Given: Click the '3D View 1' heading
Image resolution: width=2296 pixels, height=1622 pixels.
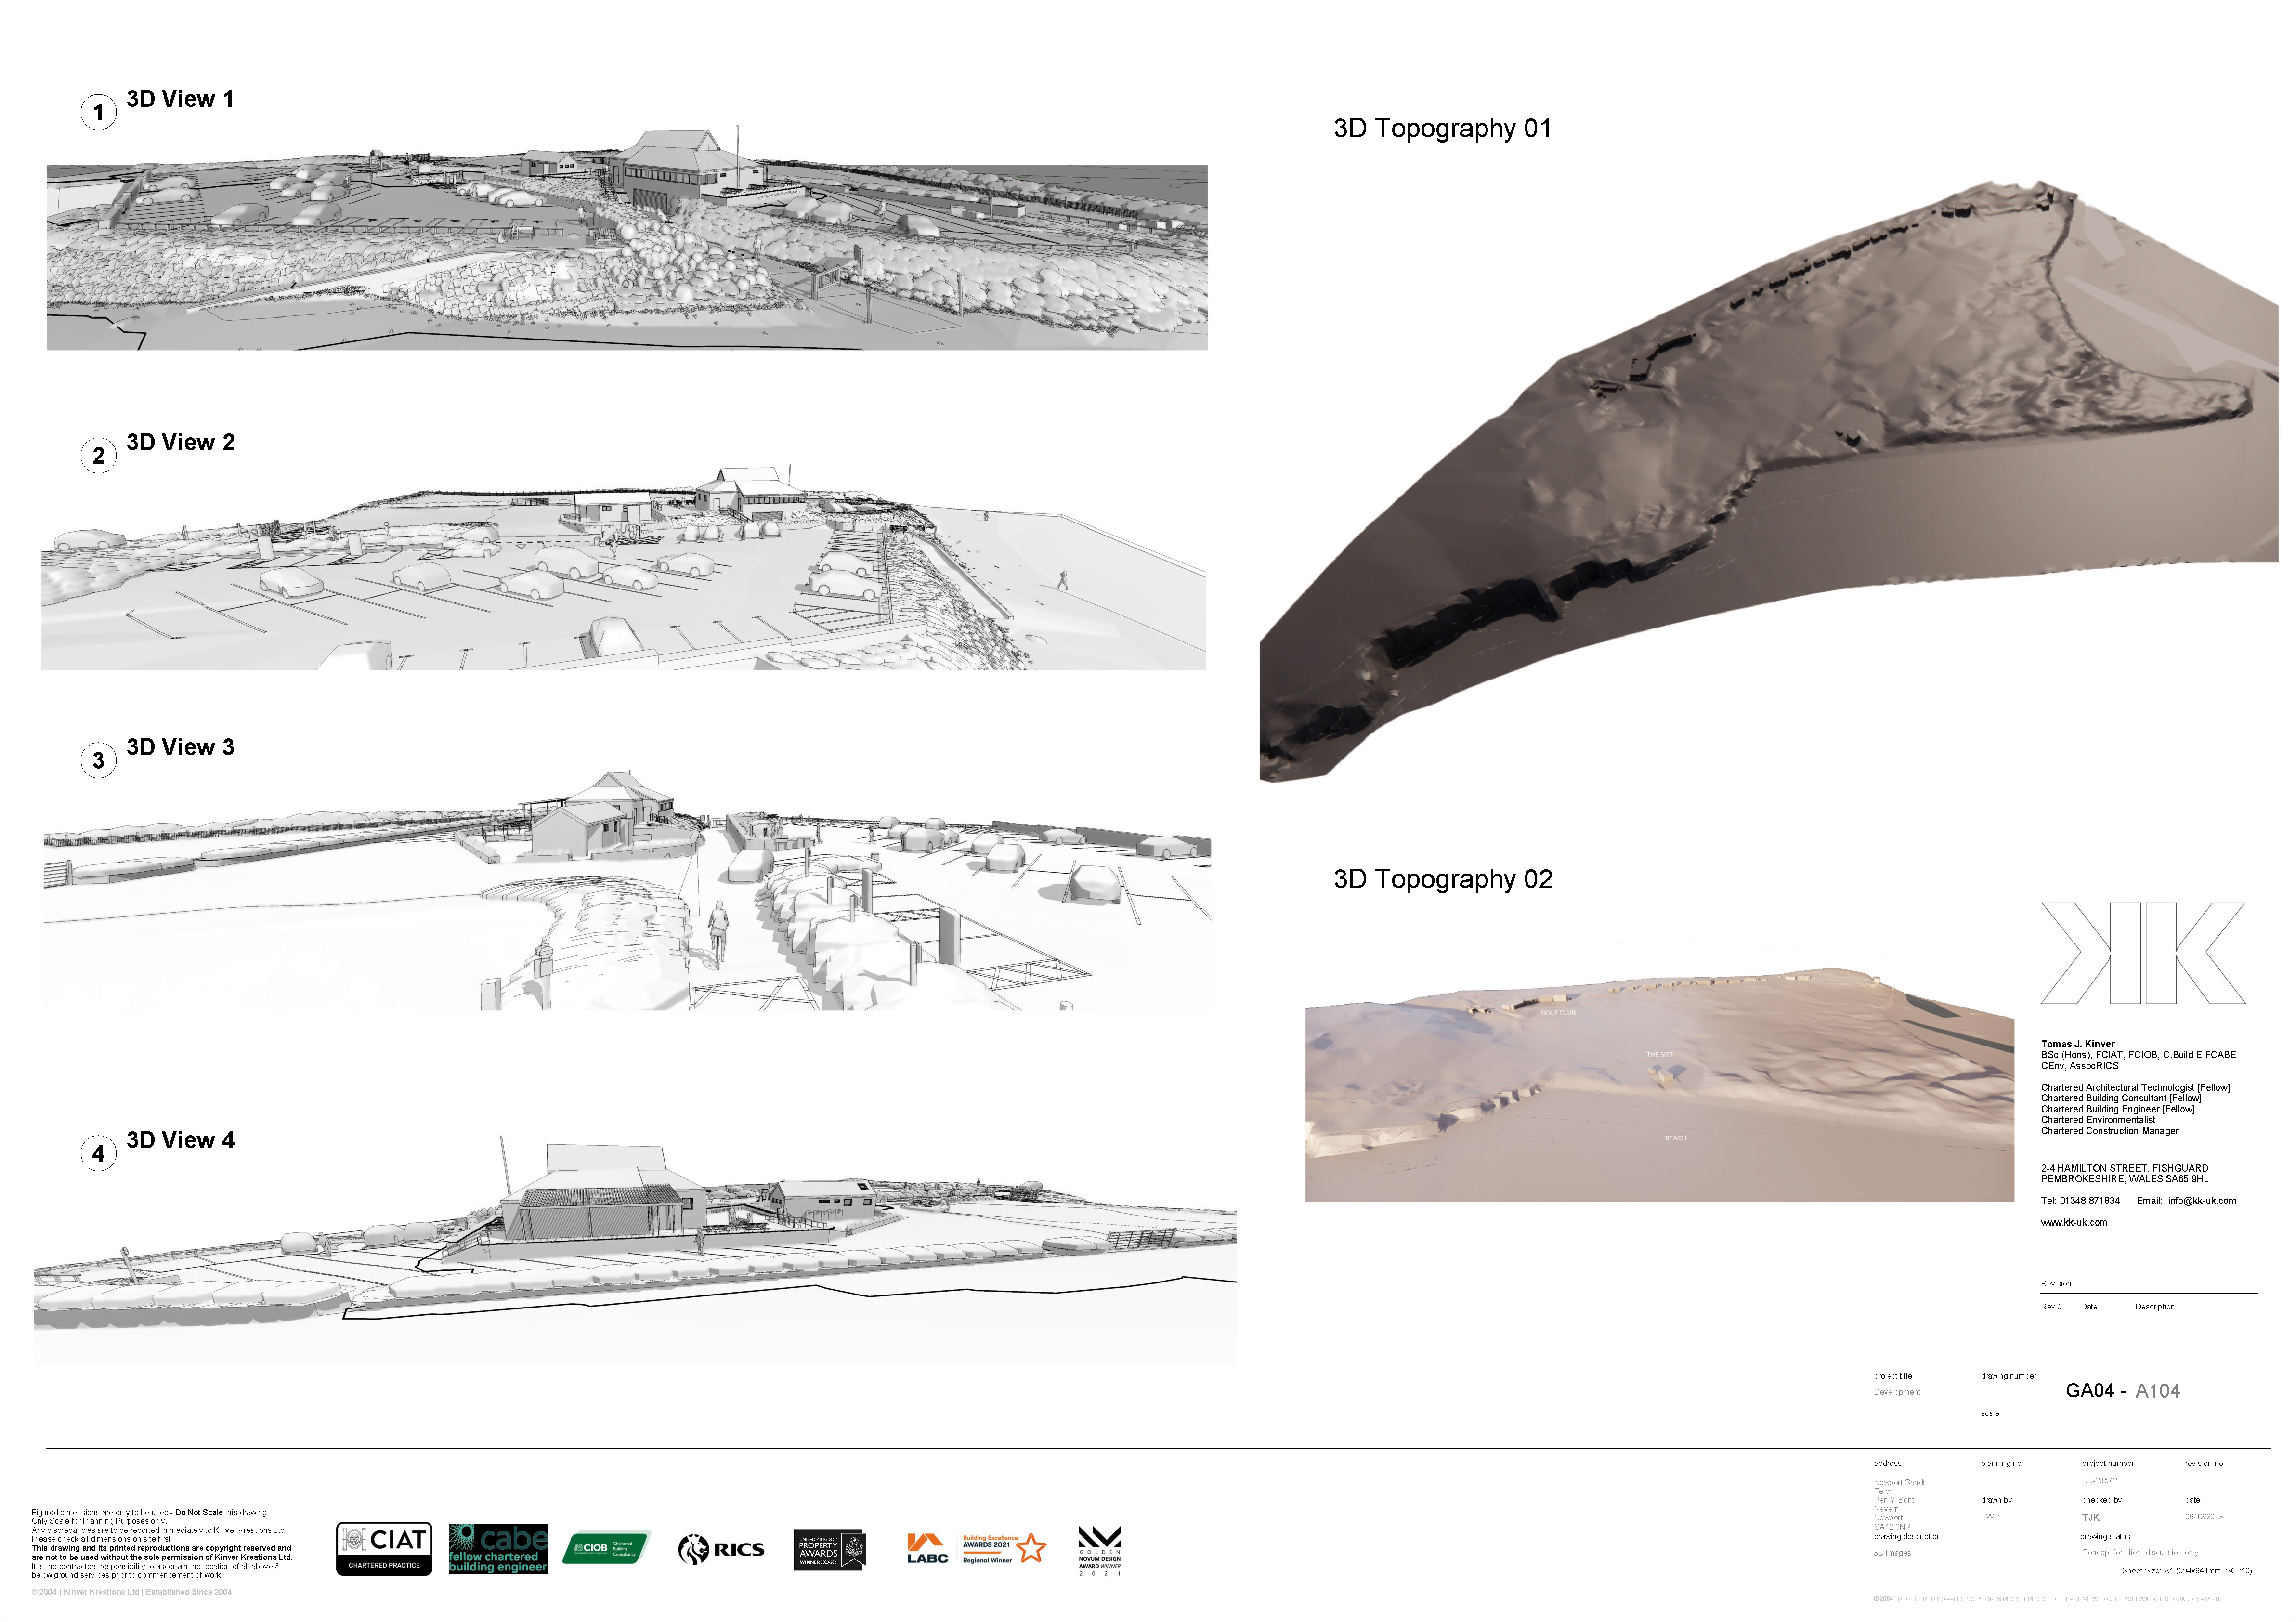Looking at the screenshot, I should pyautogui.click(x=180, y=99).
